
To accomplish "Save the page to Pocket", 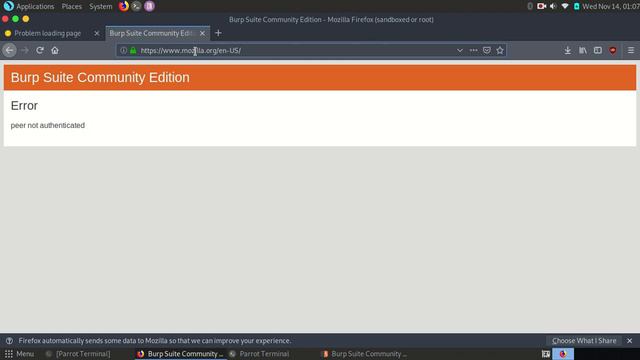I will [487, 50].
